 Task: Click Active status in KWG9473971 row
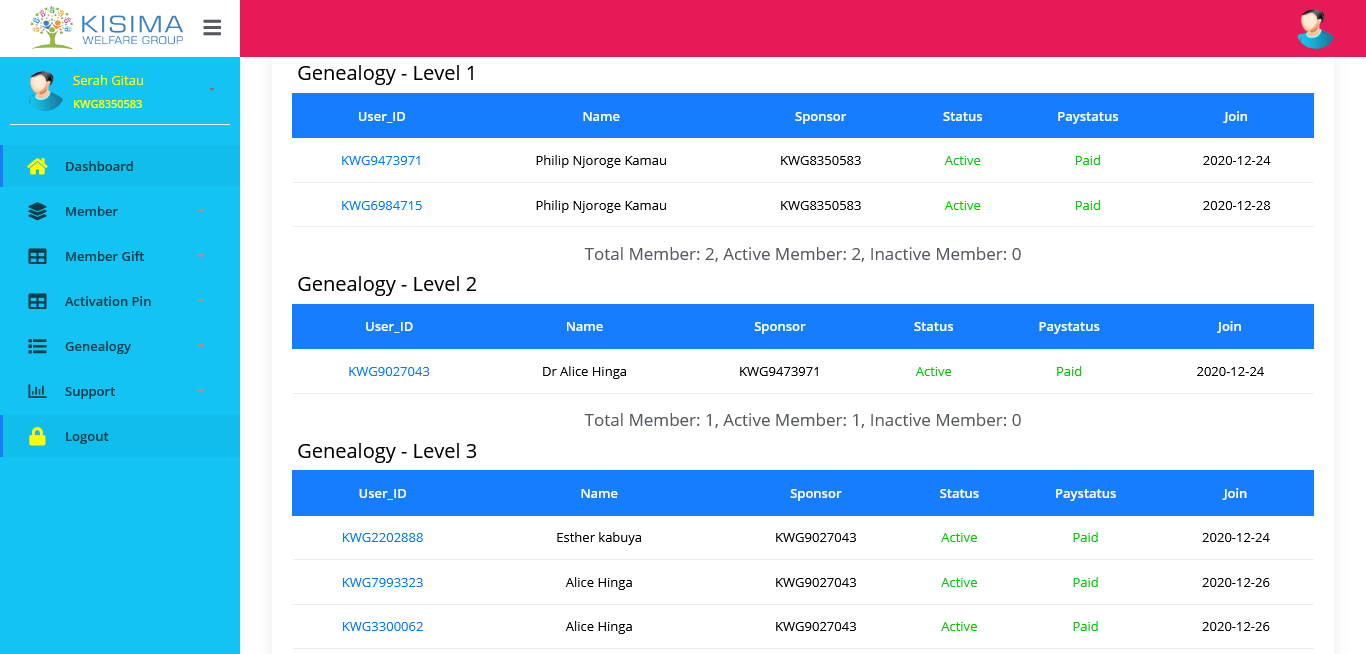(x=962, y=160)
